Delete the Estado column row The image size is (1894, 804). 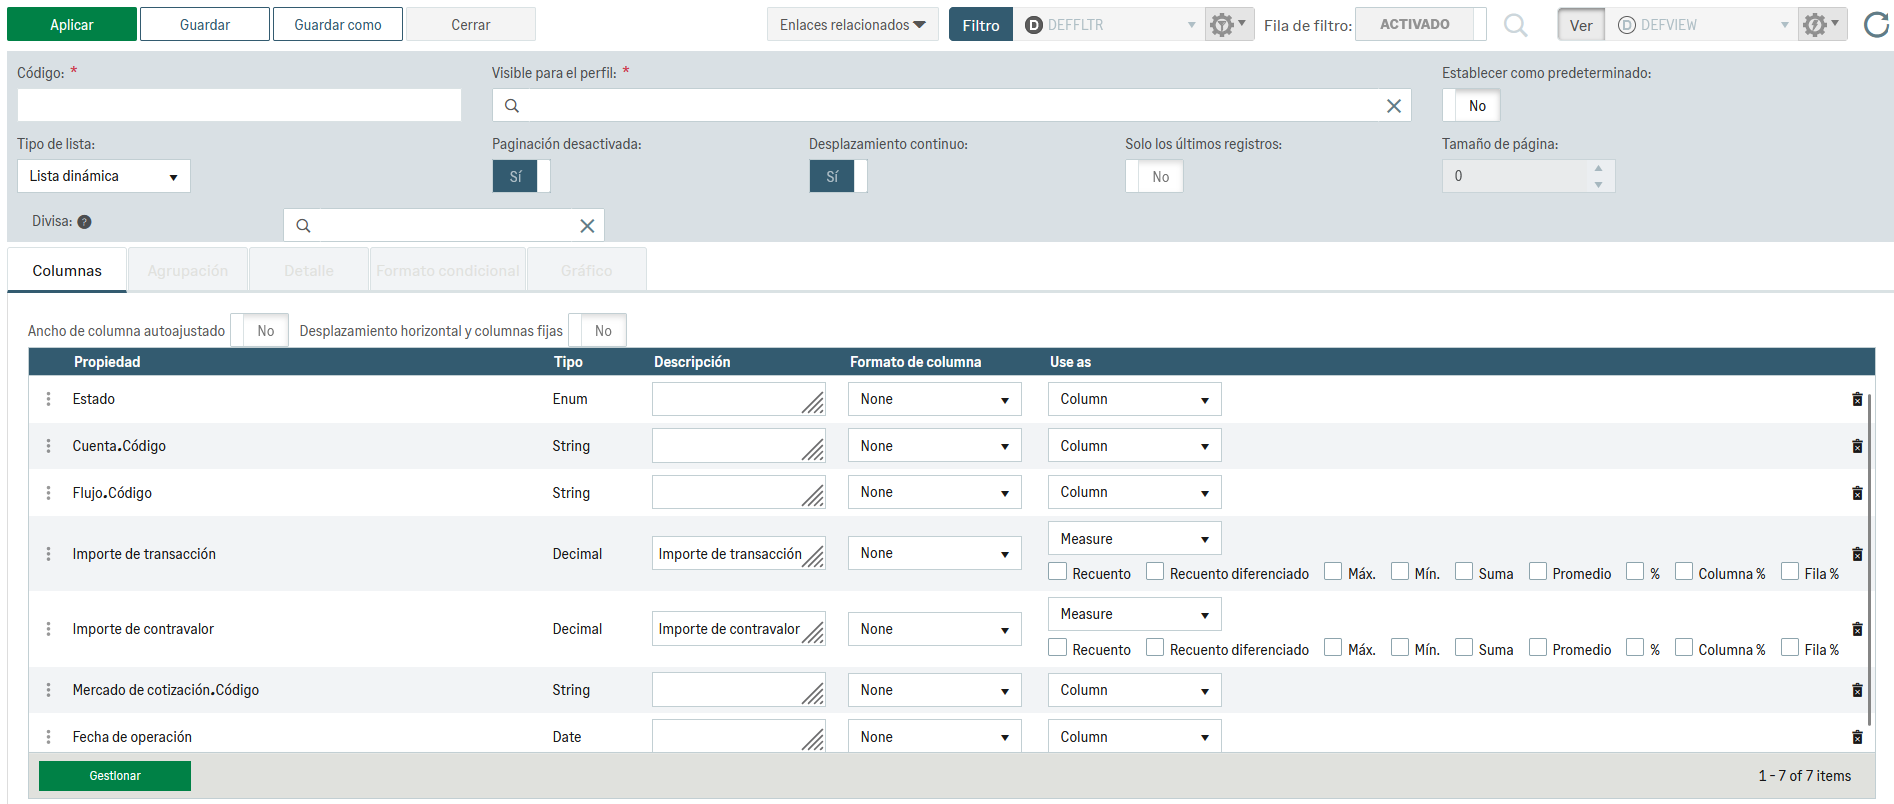click(1857, 399)
